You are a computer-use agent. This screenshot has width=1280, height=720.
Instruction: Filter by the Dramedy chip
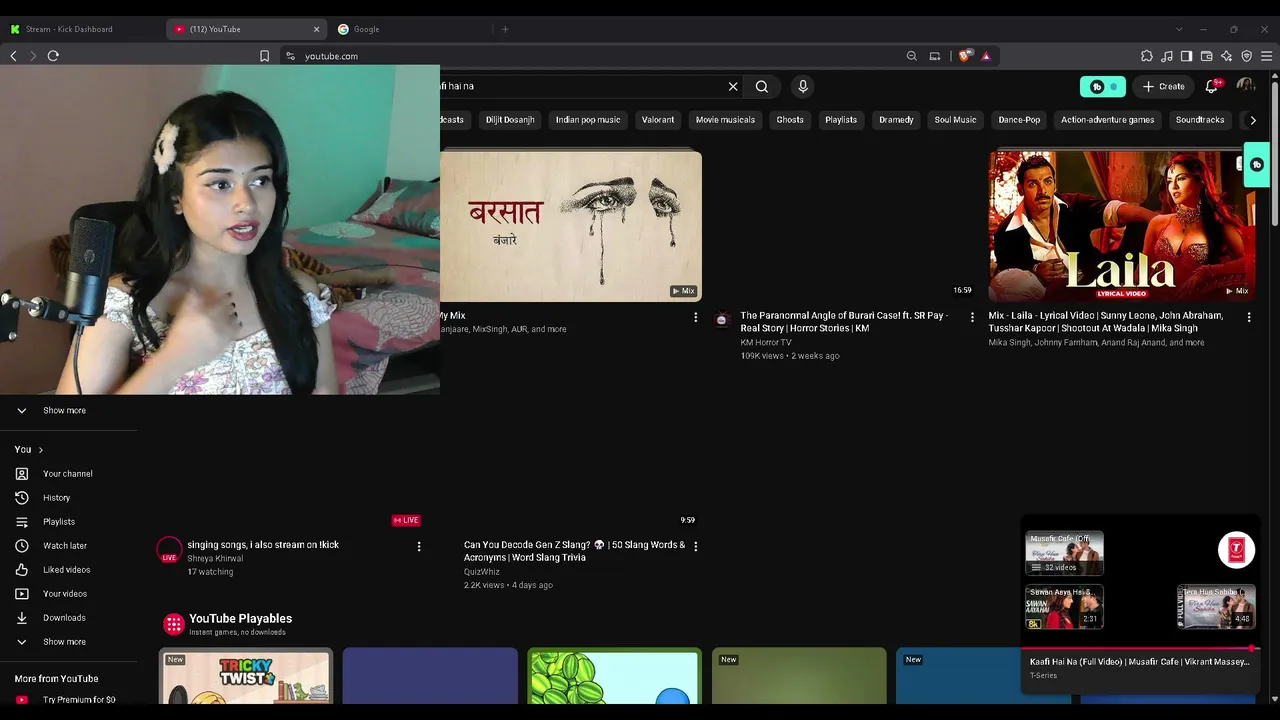pos(896,120)
